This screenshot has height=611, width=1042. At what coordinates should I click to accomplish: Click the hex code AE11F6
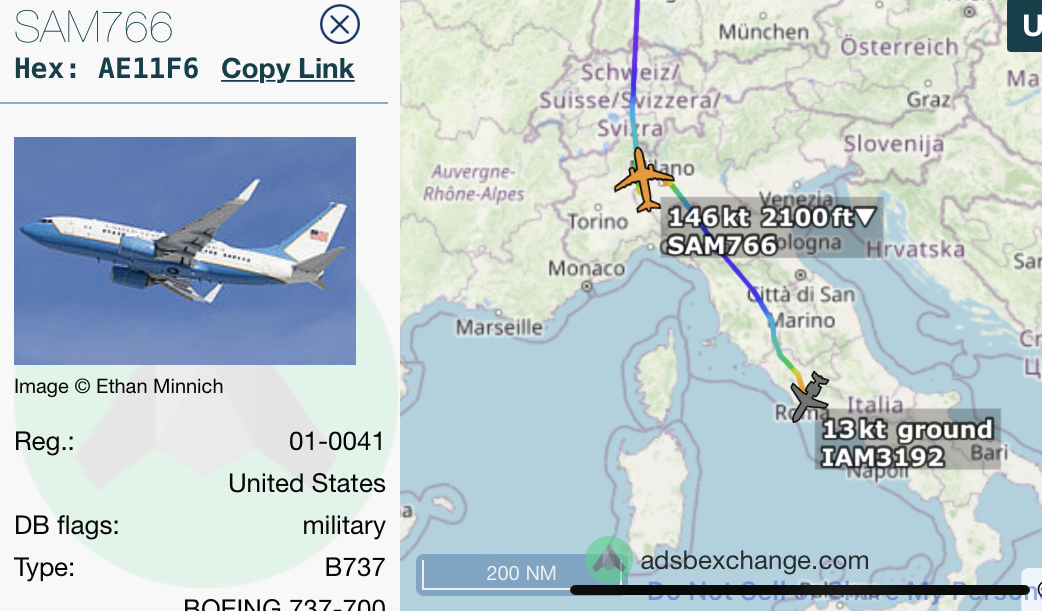[x=148, y=68]
